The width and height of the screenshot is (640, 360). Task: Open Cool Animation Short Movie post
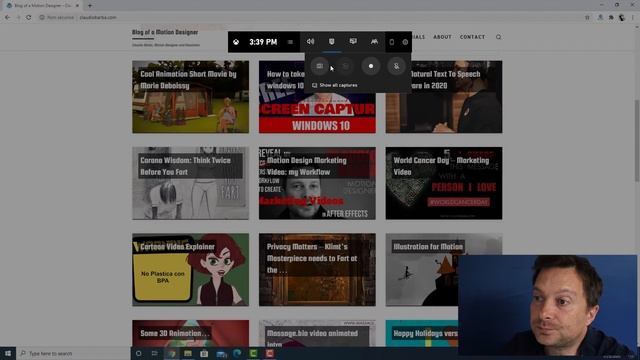[190, 97]
